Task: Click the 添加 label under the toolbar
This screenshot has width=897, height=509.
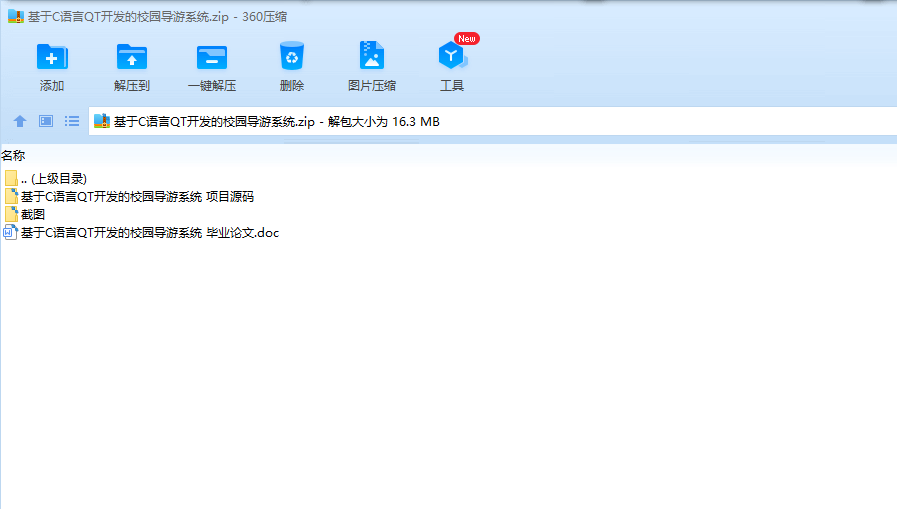Action: [x=51, y=86]
